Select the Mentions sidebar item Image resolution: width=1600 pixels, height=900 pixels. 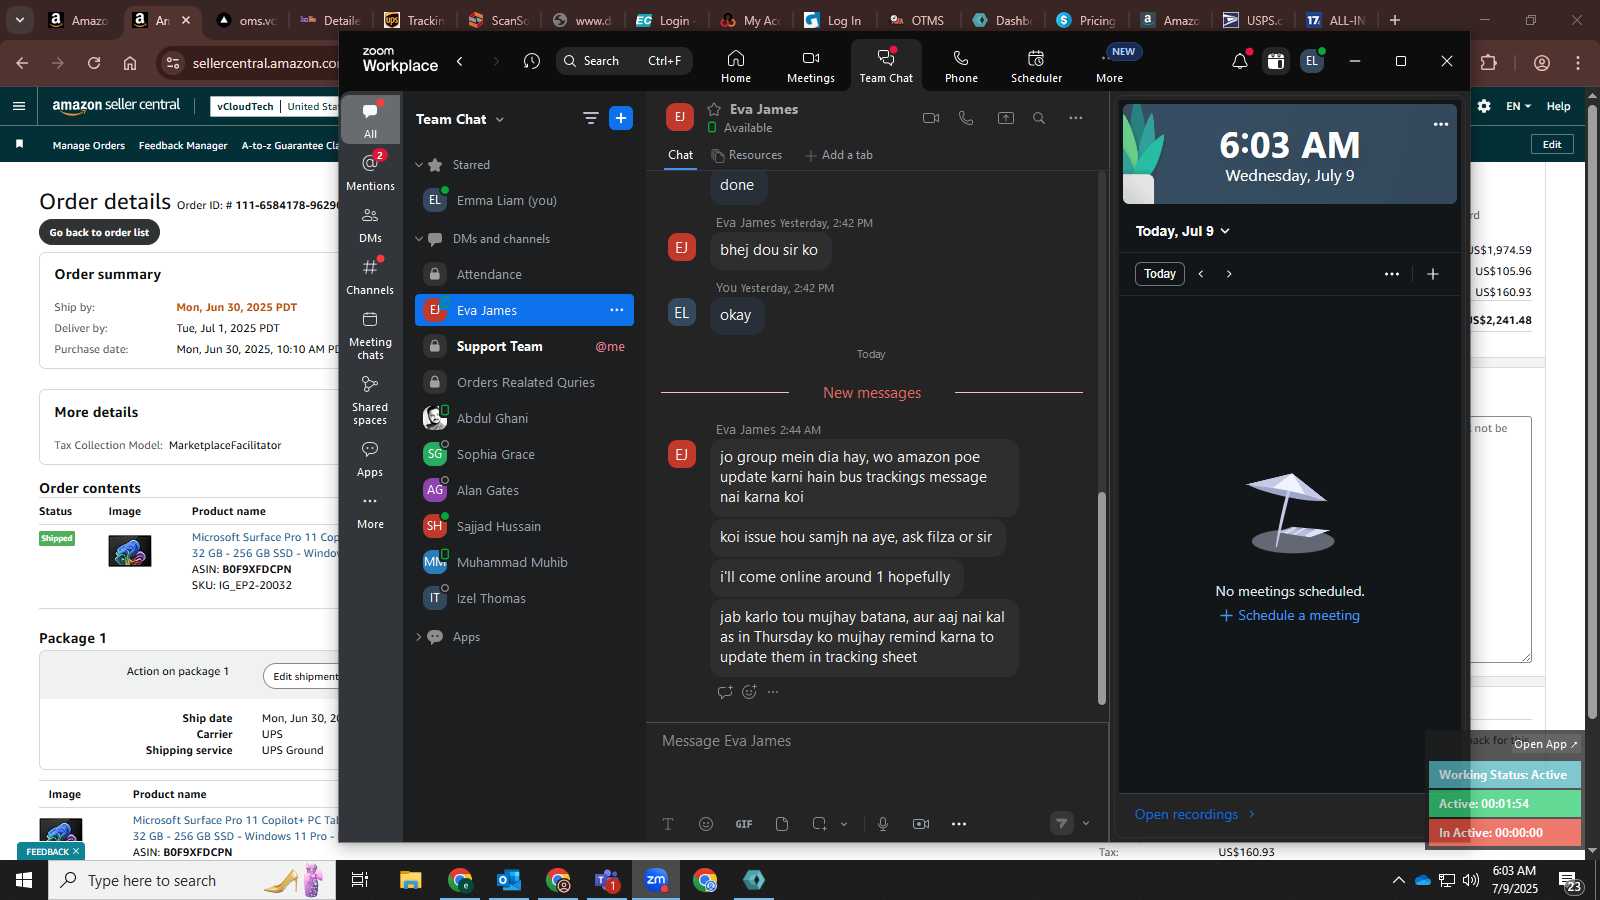click(x=370, y=171)
